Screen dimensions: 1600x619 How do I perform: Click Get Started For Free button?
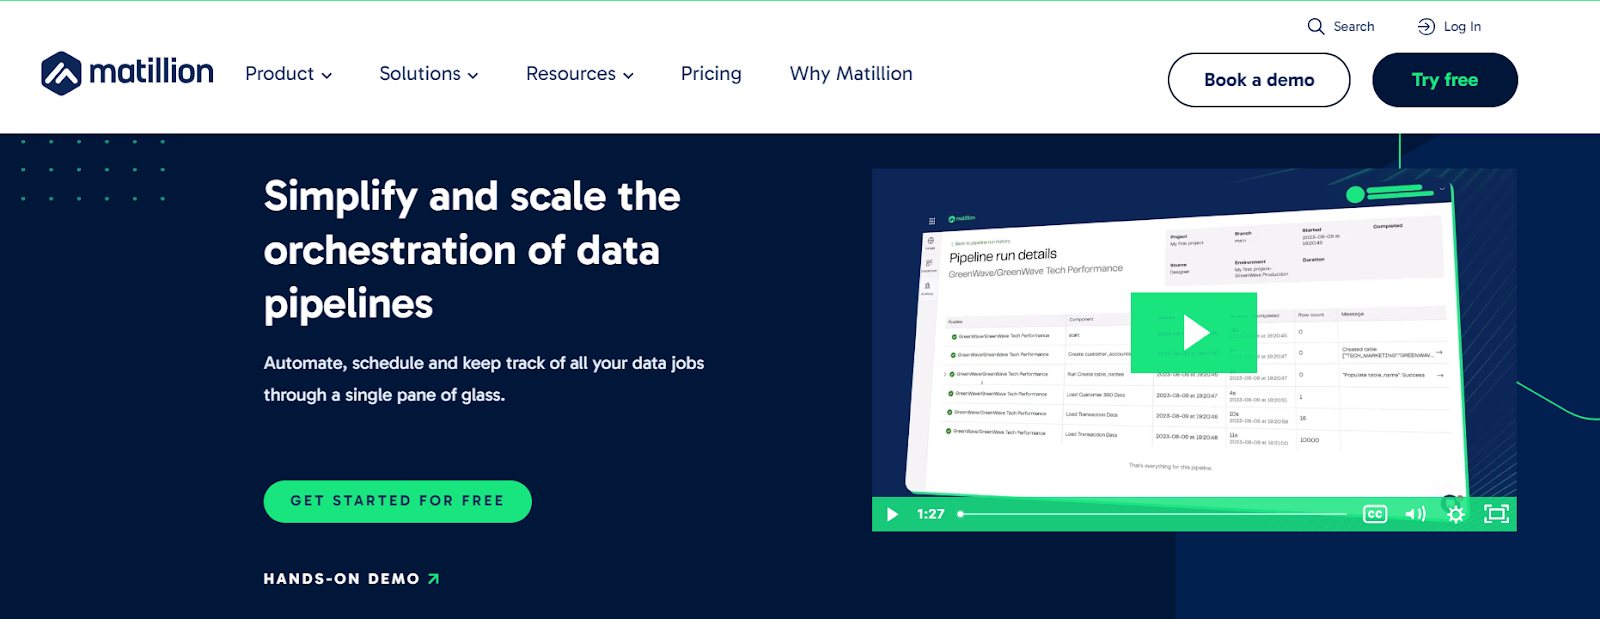tap(398, 501)
